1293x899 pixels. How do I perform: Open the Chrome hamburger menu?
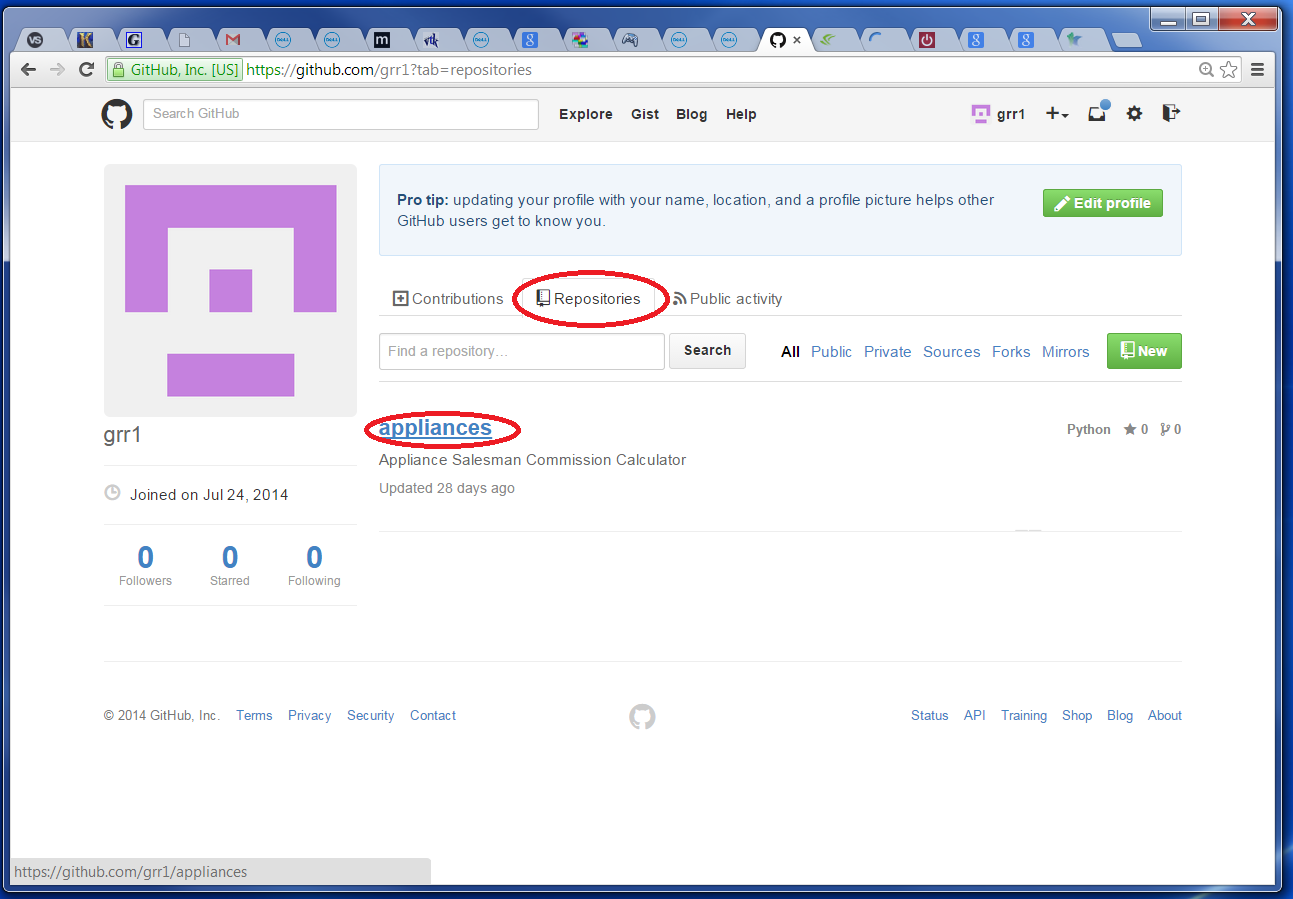click(1257, 70)
